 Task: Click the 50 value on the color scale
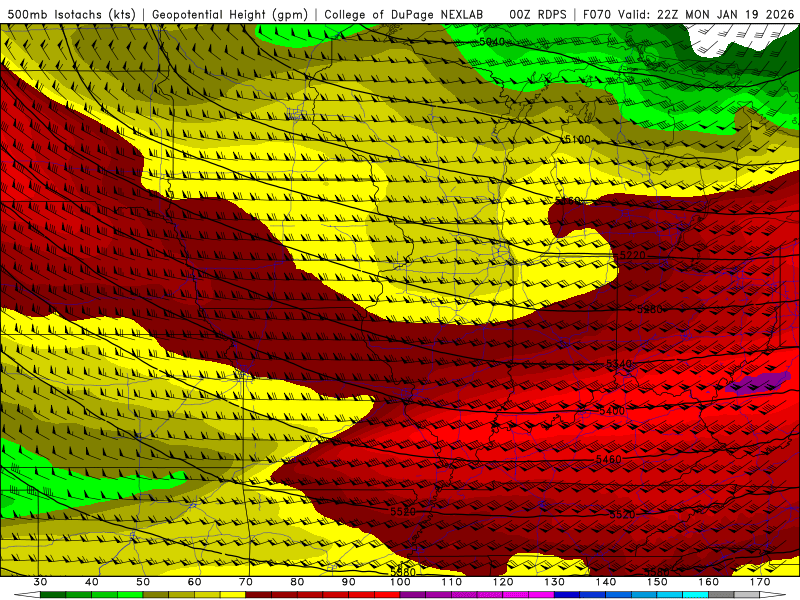point(143,582)
